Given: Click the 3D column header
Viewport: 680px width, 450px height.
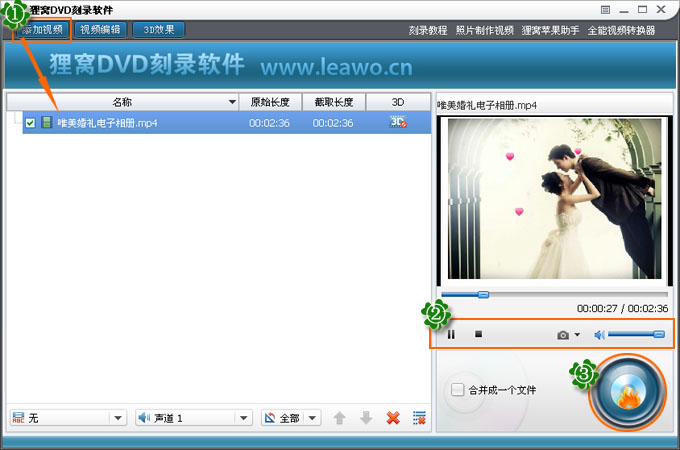Looking at the screenshot, I should pyautogui.click(x=398, y=102).
